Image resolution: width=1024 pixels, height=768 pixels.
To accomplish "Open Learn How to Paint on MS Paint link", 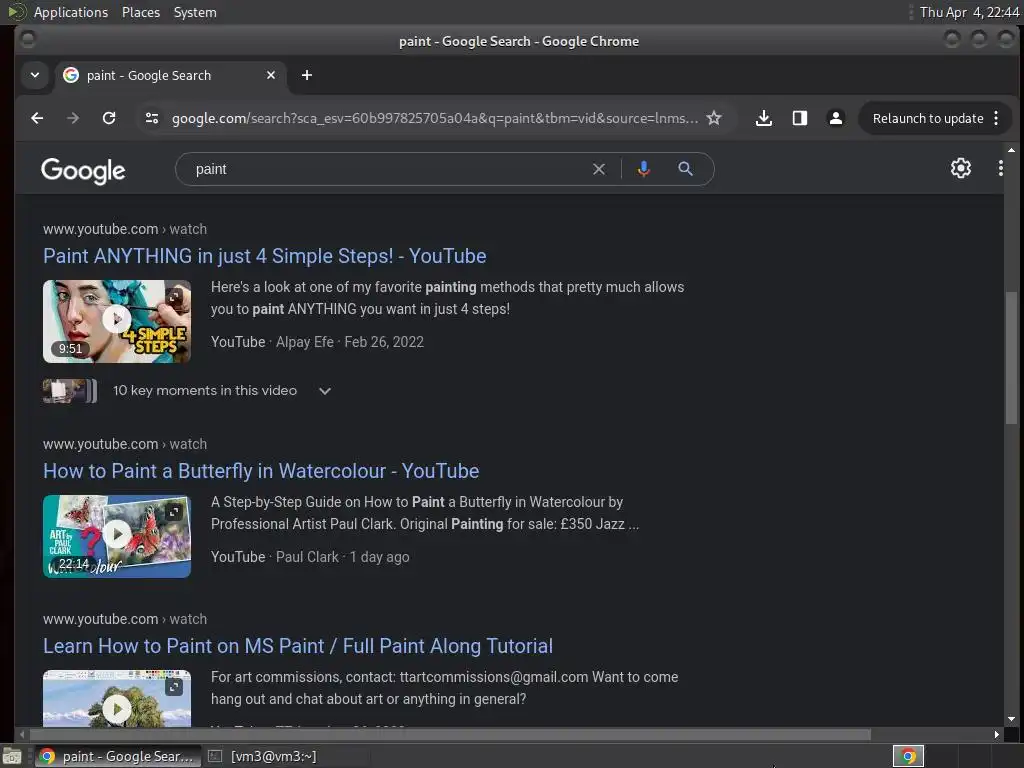I will click(x=298, y=646).
